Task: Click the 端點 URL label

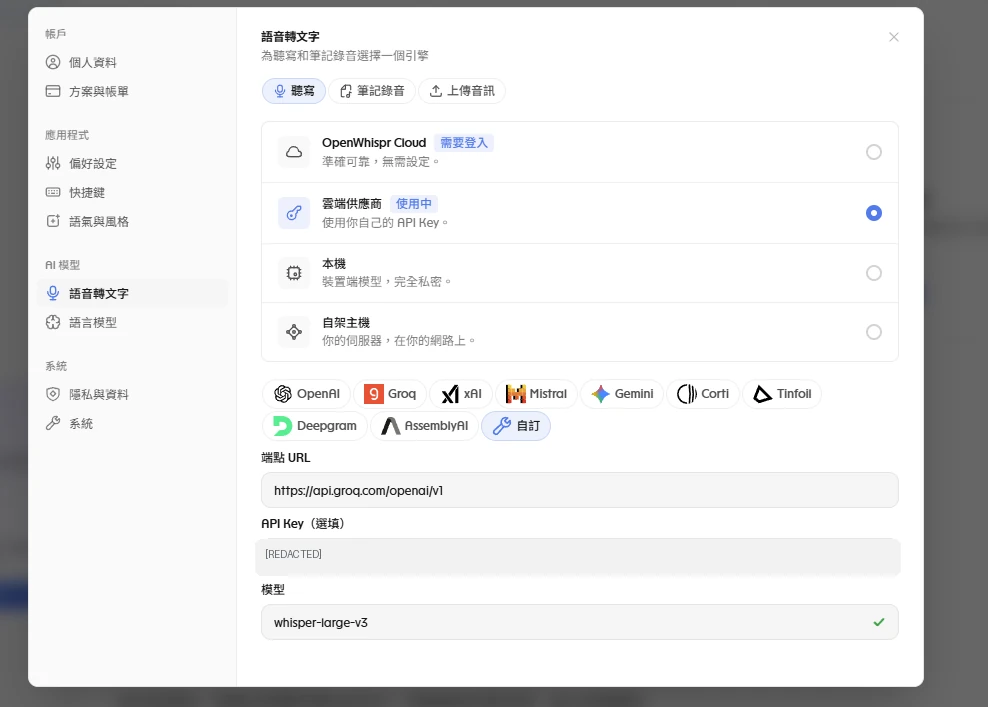Action: [285, 457]
